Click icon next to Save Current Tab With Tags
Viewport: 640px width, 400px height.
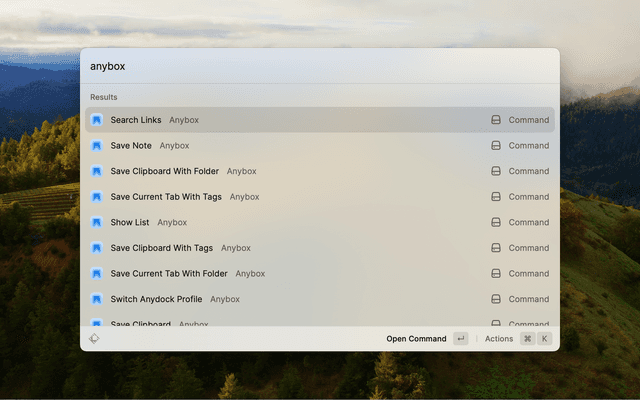tap(97, 197)
